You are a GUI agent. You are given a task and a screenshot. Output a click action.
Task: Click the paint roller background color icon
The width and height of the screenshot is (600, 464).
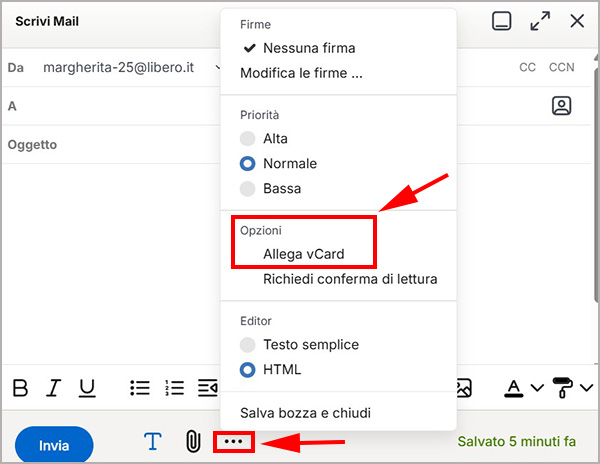click(562, 388)
